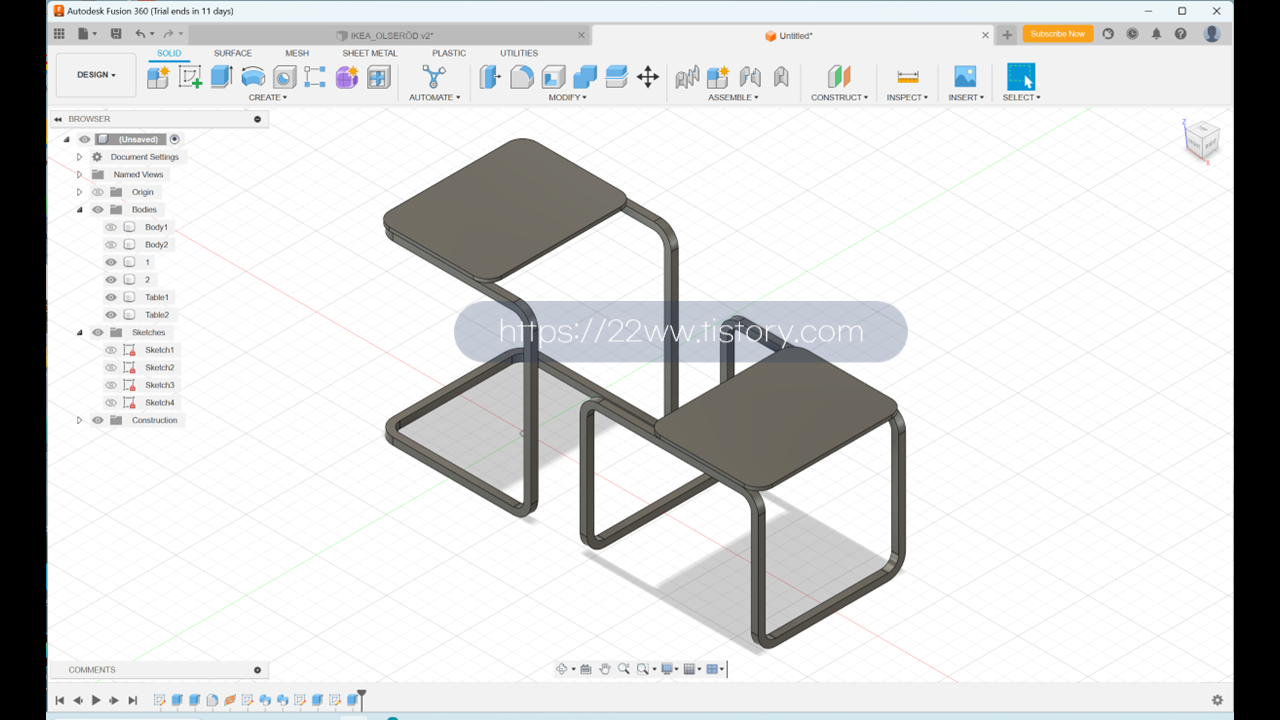The height and width of the screenshot is (720, 1280).
Task: Open the Data Panel grid icon
Action: pos(59,34)
